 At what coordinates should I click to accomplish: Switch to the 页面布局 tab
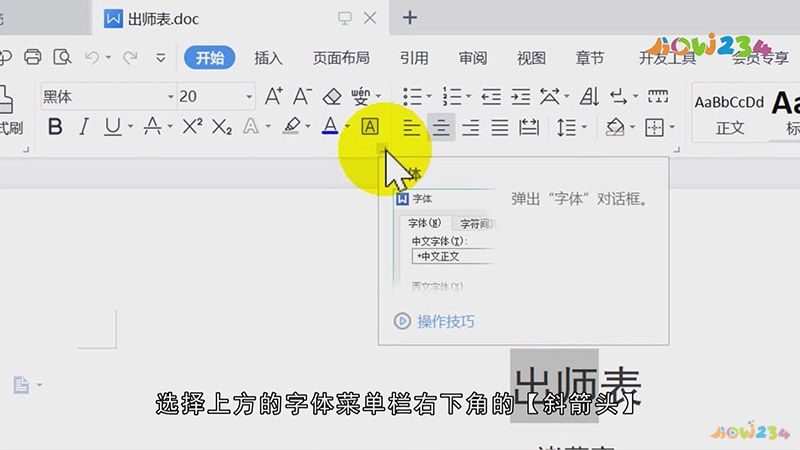coord(341,58)
